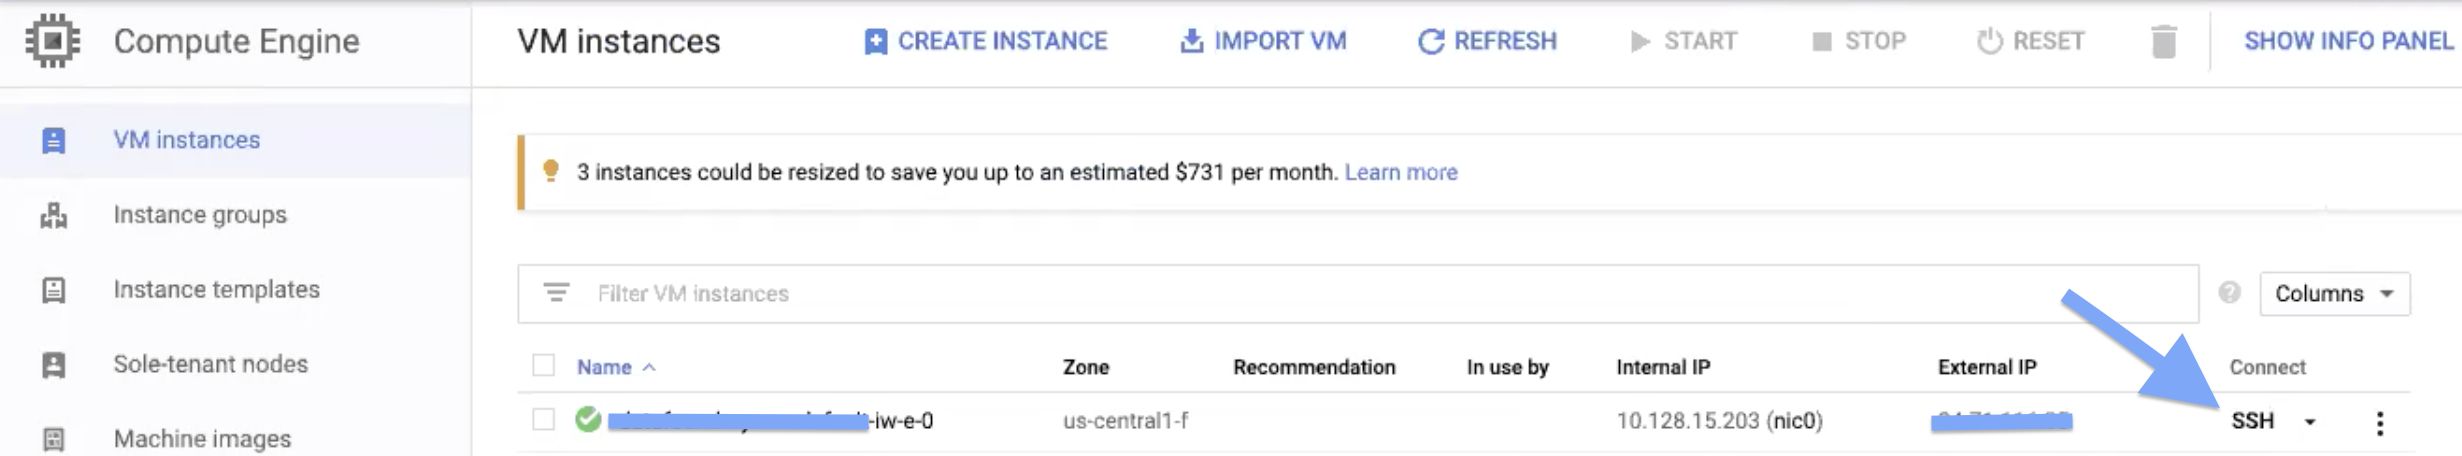Follow the Learn more link
Screen dimensions: 2462x456
tap(1401, 172)
